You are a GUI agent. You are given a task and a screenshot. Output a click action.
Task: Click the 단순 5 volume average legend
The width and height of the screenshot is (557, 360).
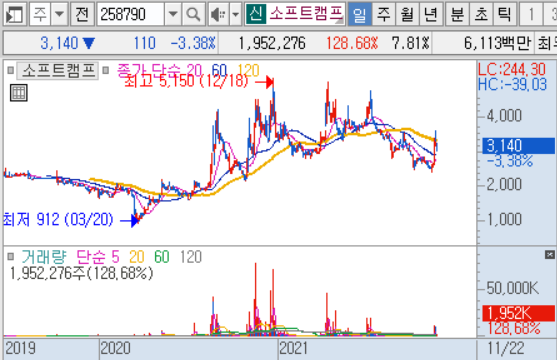coord(98,257)
